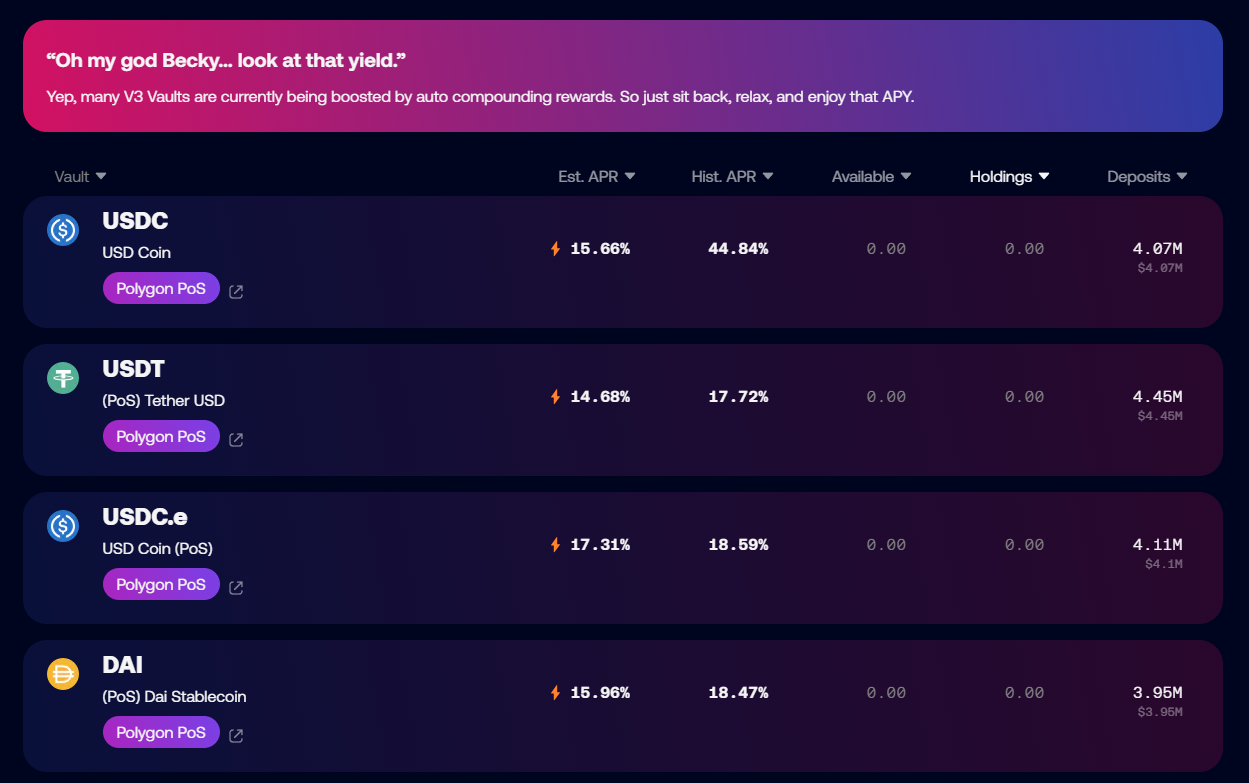Sort by Available column header

[x=871, y=177]
